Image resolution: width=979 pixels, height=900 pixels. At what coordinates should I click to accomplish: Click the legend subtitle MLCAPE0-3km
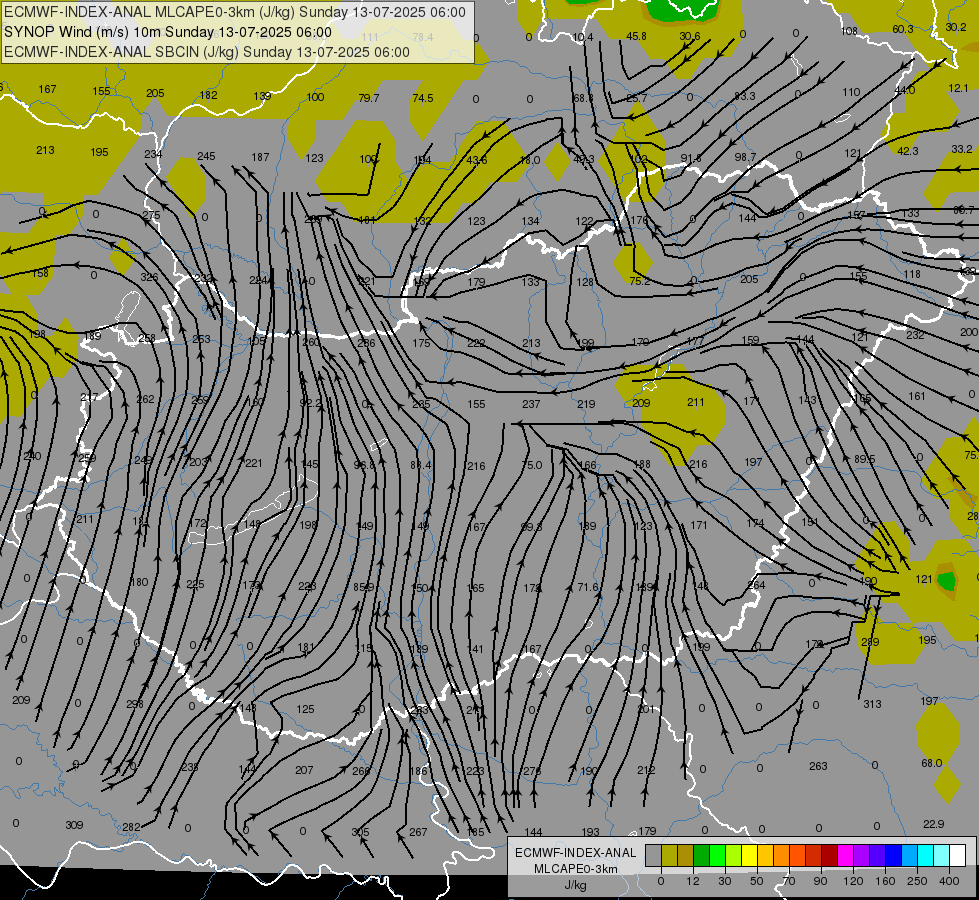coord(576,869)
